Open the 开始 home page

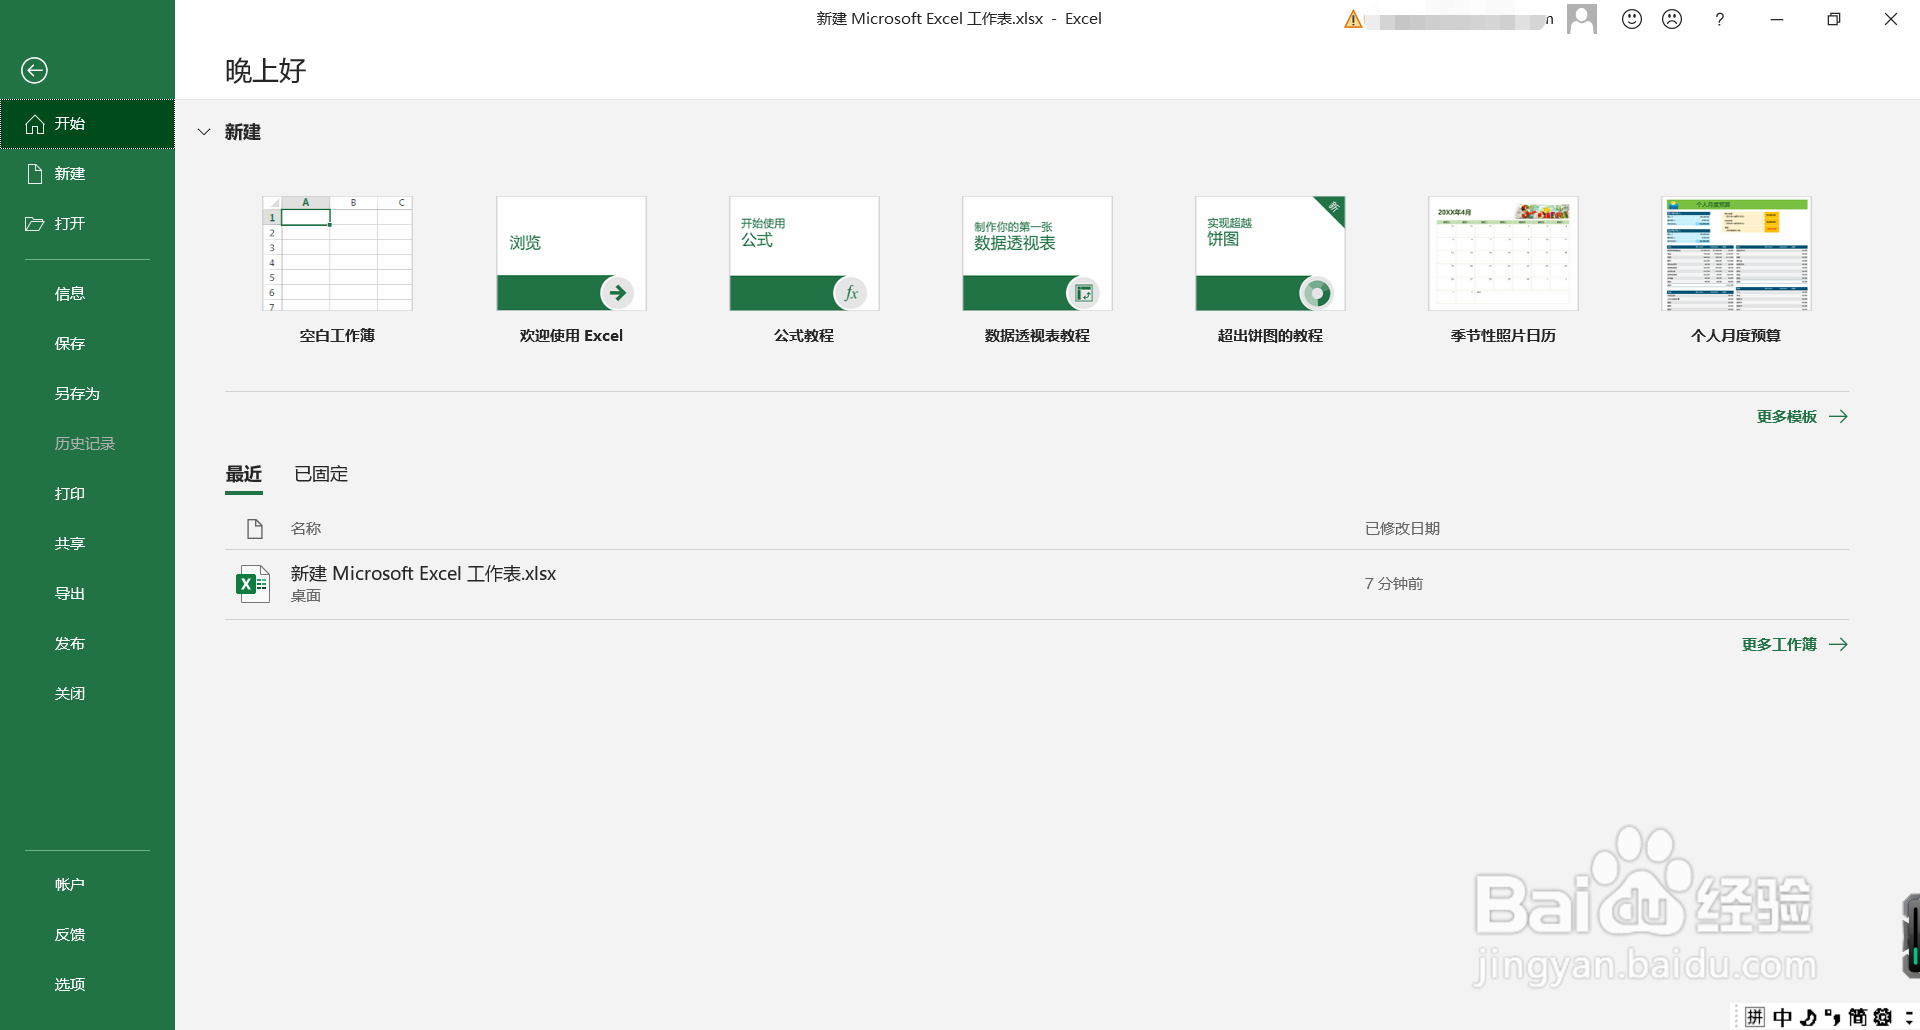[x=87, y=124]
